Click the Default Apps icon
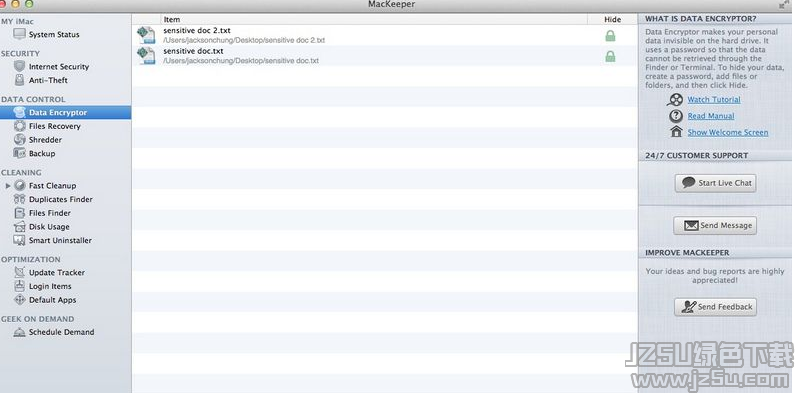This screenshot has height=393, width=795. pyautogui.click(x=19, y=300)
